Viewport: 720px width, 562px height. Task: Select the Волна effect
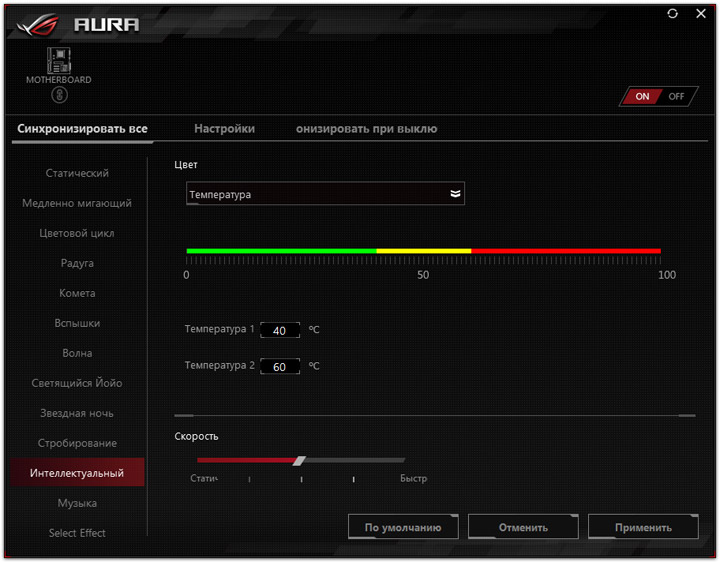[x=77, y=353]
